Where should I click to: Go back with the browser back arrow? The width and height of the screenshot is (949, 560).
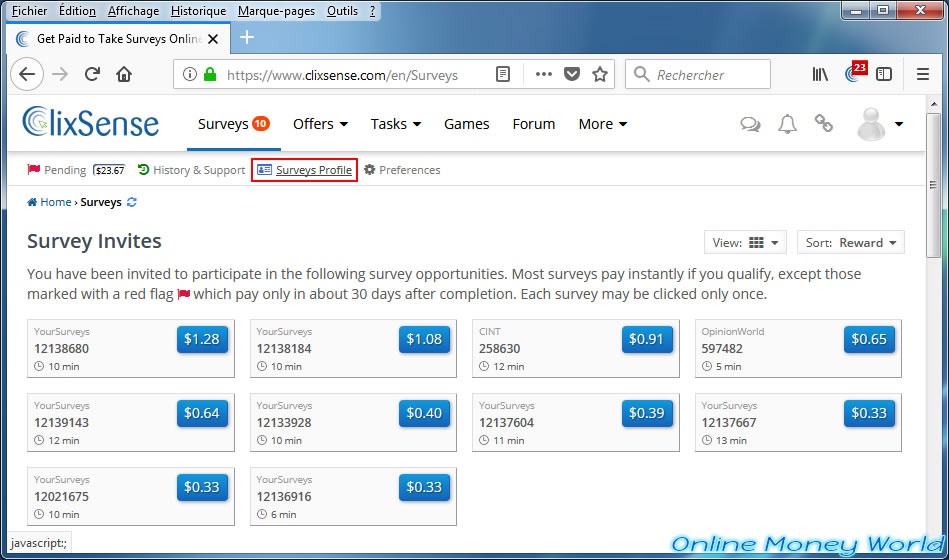click(x=27, y=74)
